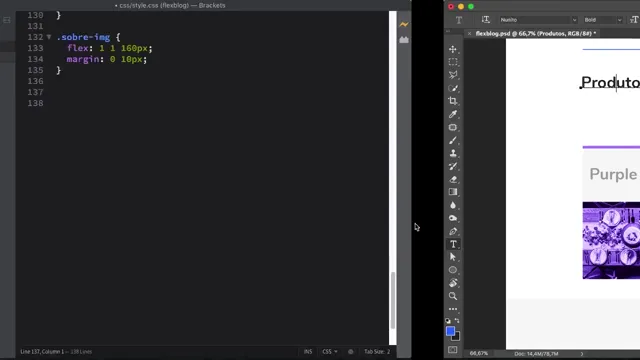Click line number 137 in gutter
640x360 pixels.
click(35, 92)
